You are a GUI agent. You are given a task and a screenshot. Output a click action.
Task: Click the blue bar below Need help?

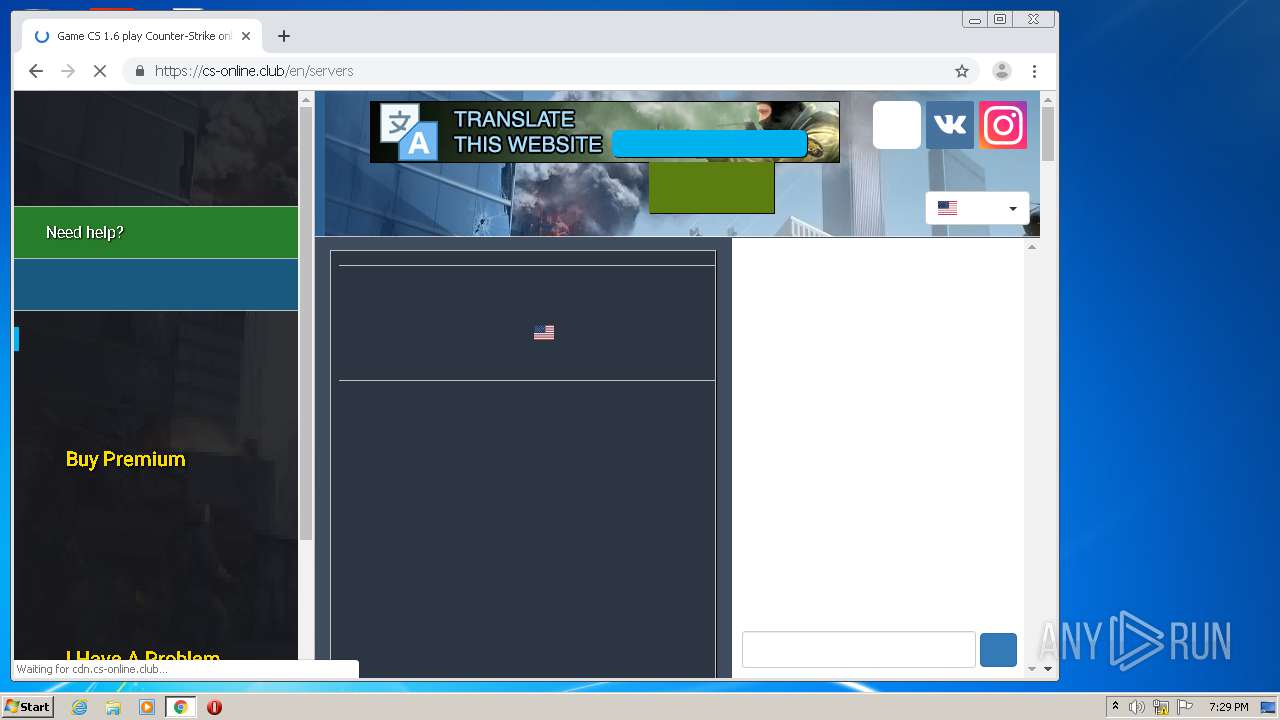pyautogui.click(x=156, y=285)
